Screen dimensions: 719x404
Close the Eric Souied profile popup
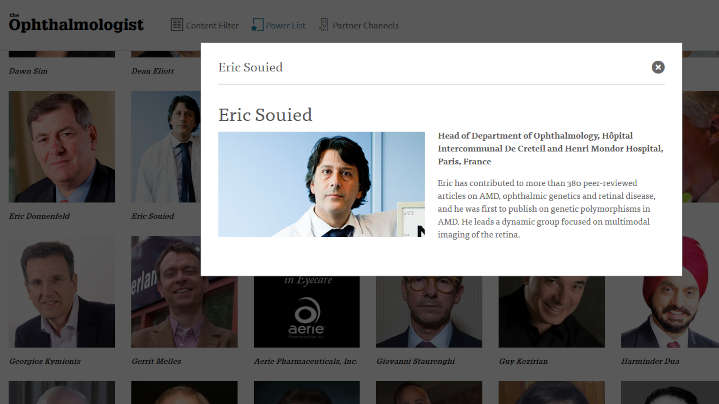(658, 67)
